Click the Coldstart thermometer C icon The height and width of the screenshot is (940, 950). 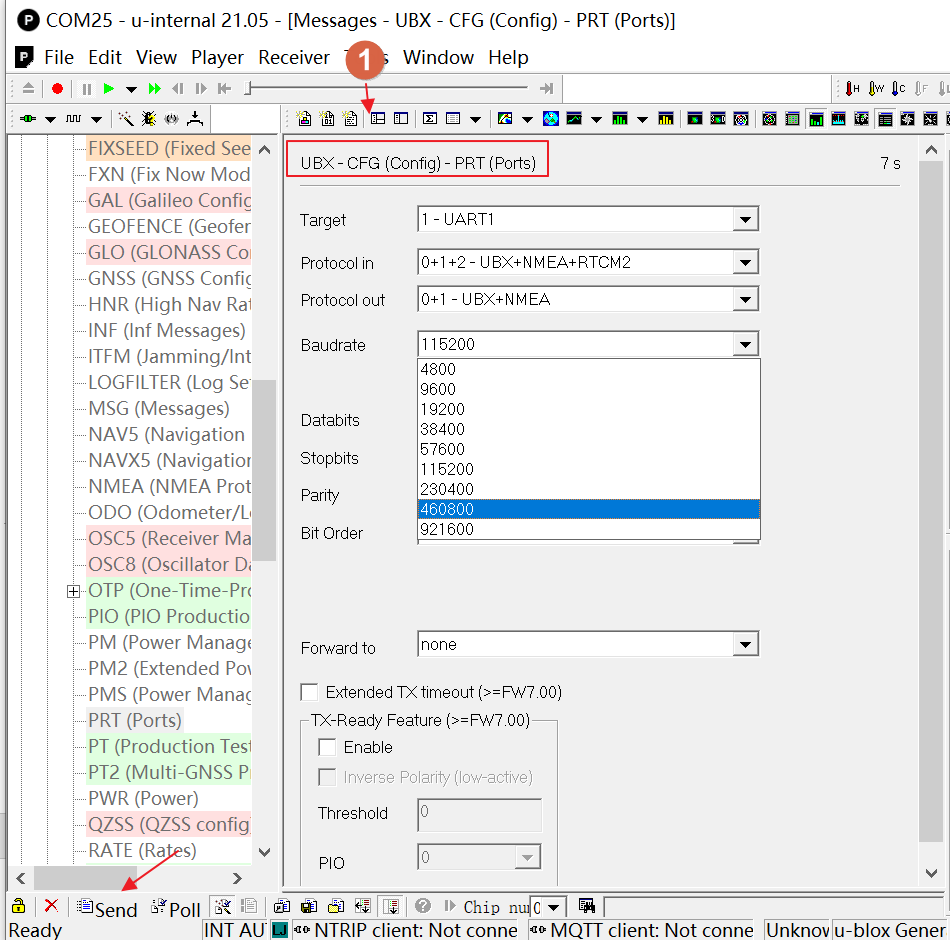tap(899, 89)
